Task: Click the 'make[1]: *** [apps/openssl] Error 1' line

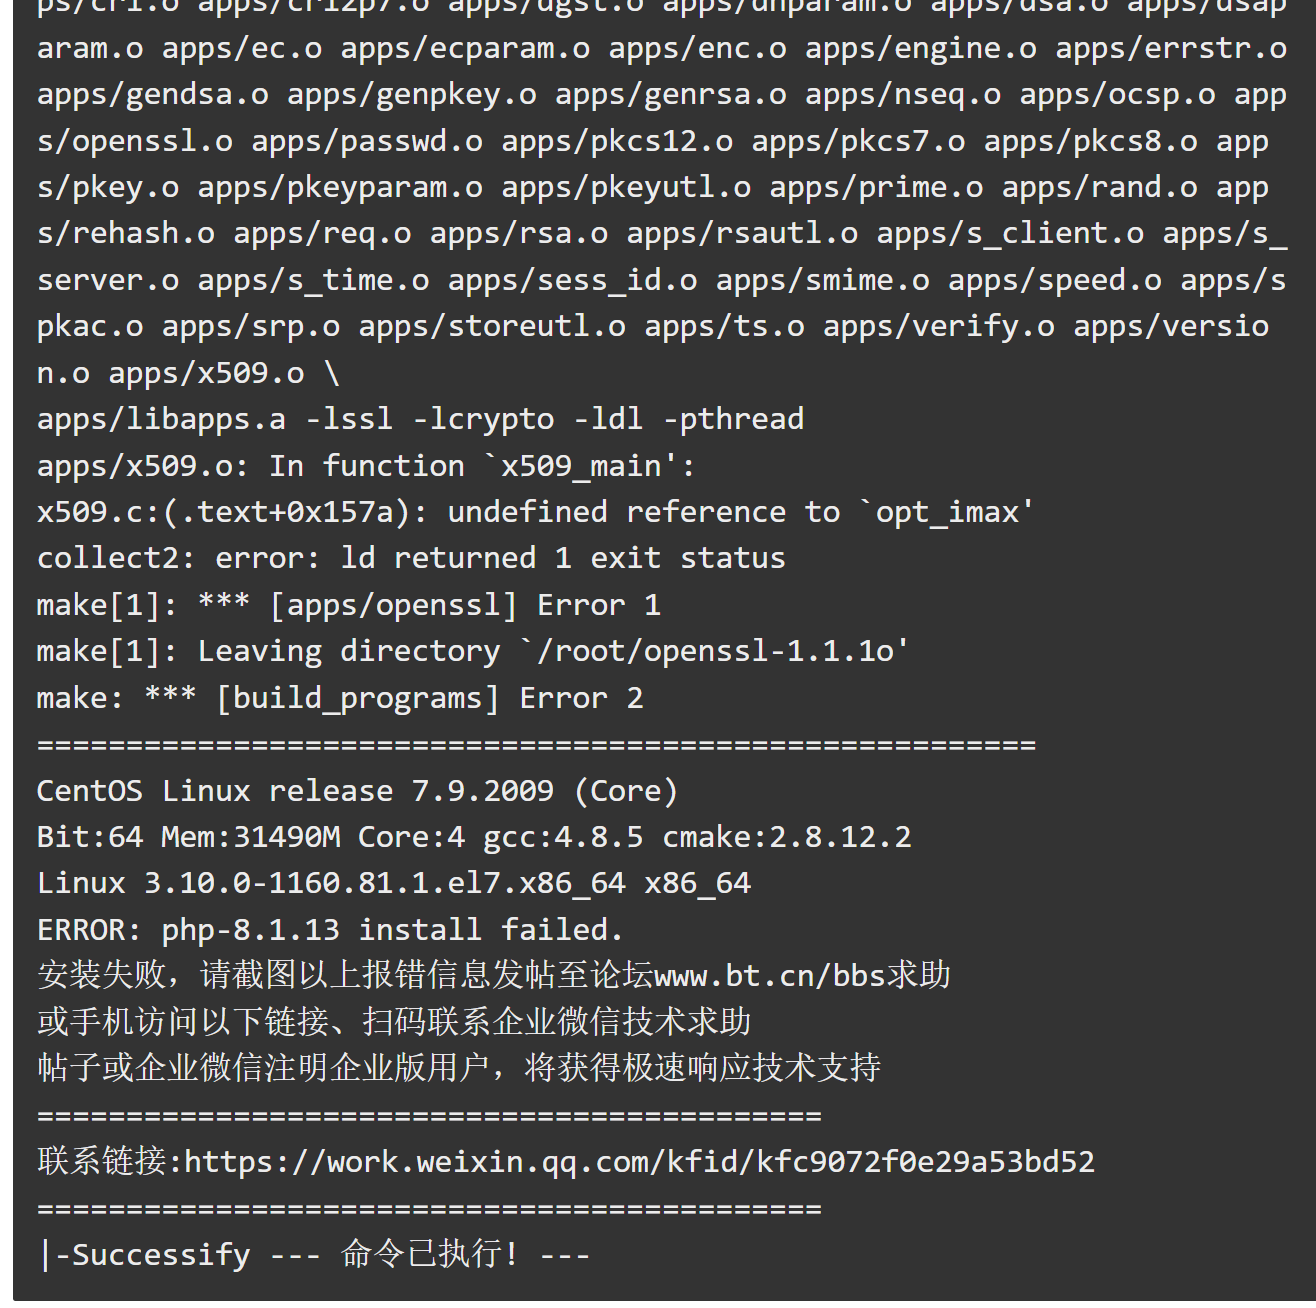Action: click(x=349, y=605)
